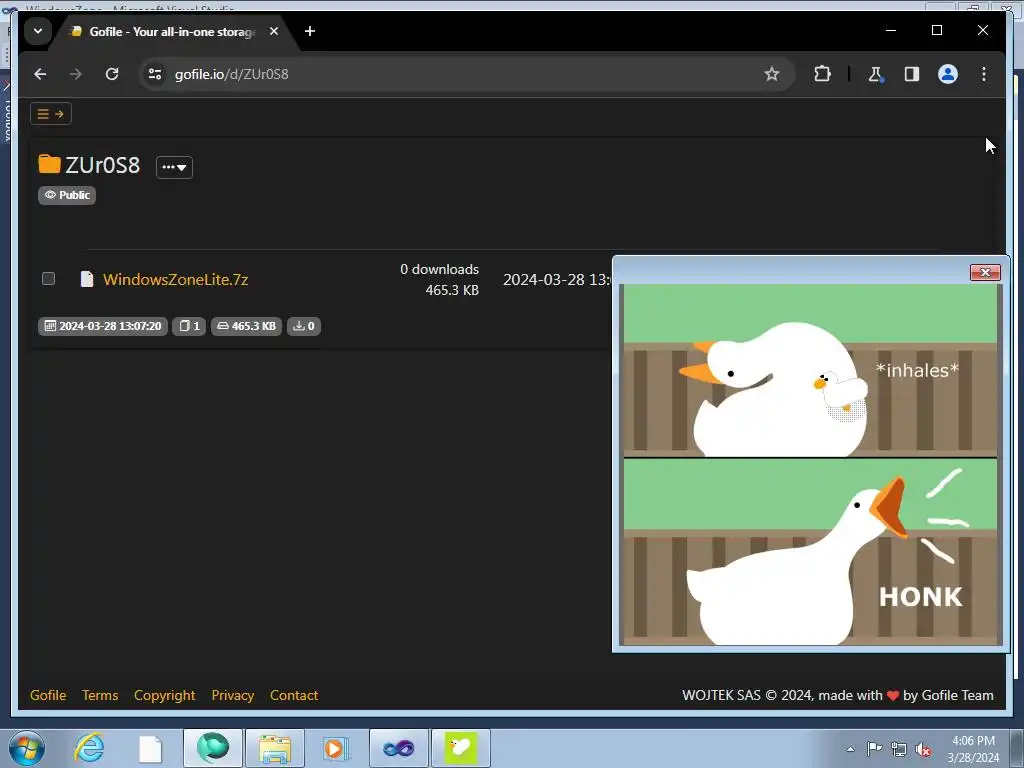Click the WindowsZoneLite.7z file icon
Image resolution: width=1024 pixels, height=768 pixels.
click(x=86, y=279)
